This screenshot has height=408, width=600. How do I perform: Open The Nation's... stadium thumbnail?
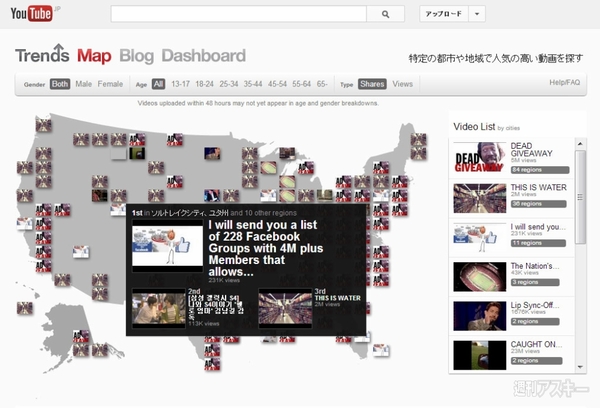(479, 277)
